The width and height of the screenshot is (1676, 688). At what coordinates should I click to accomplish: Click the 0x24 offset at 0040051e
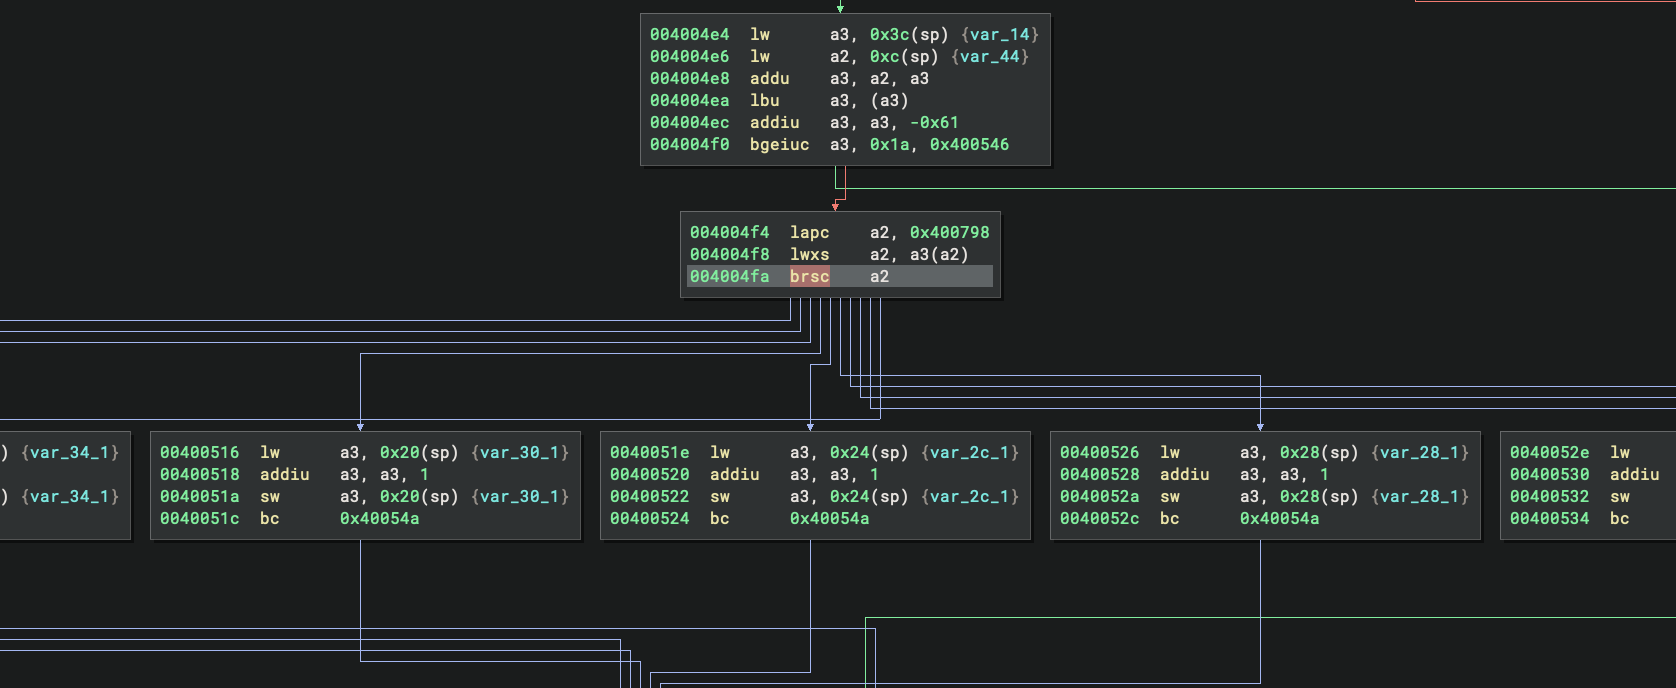pyautogui.click(x=850, y=453)
